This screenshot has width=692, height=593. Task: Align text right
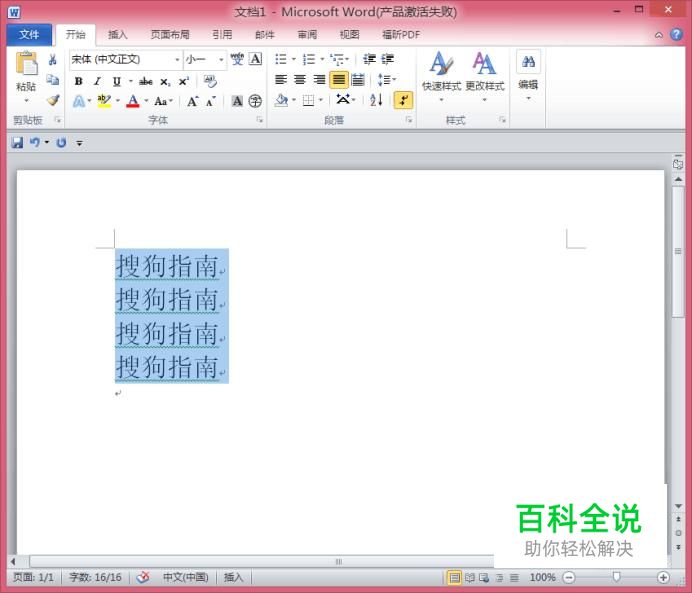pyautogui.click(x=319, y=79)
